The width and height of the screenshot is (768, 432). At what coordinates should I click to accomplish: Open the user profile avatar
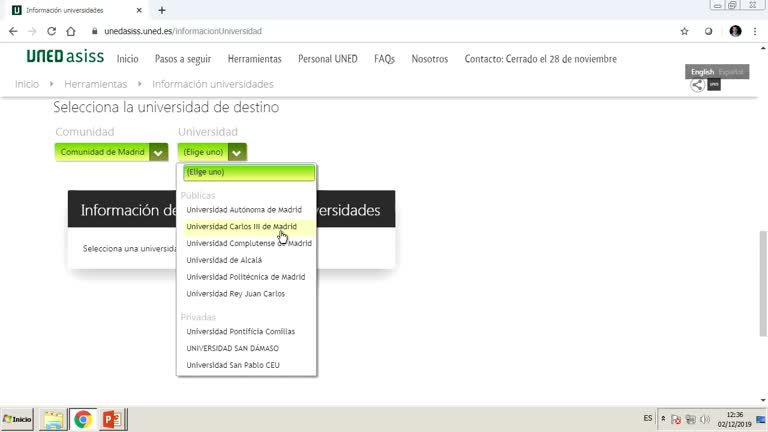[x=735, y=31]
